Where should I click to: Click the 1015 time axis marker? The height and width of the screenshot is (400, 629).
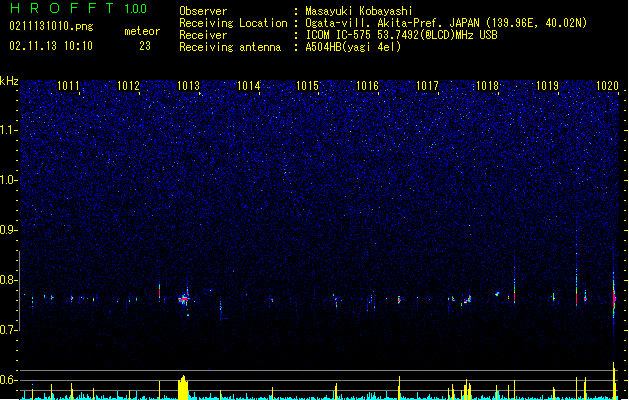(307, 86)
